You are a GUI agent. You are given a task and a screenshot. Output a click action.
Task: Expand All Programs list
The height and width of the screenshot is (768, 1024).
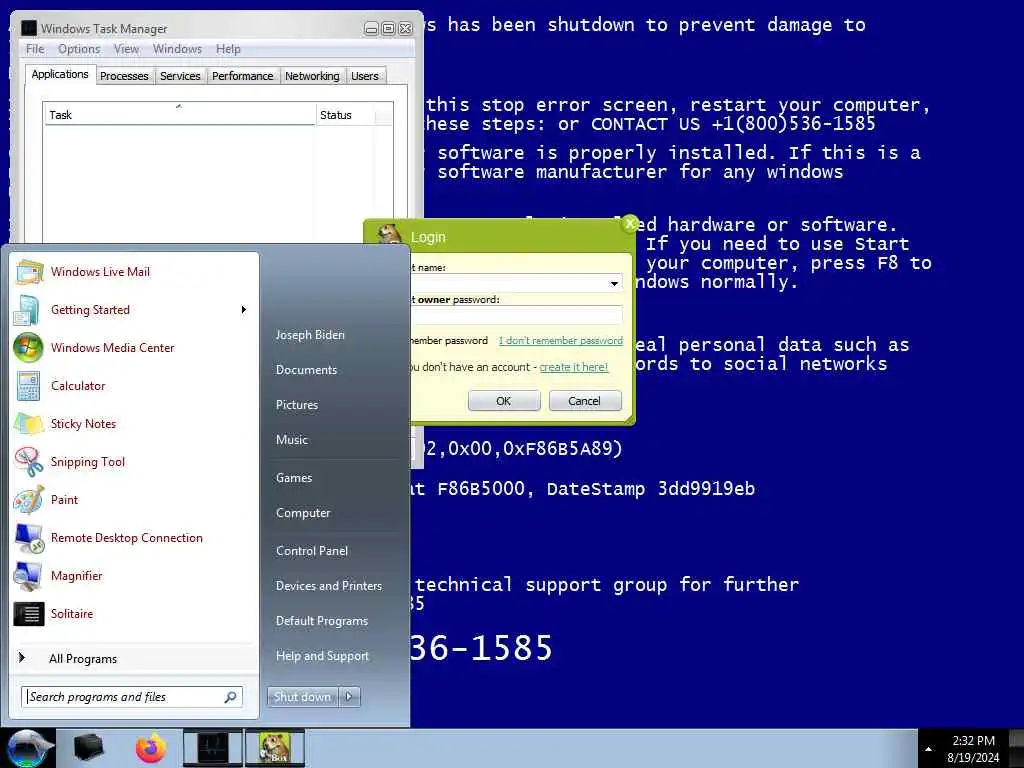click(x=83, y=659)
